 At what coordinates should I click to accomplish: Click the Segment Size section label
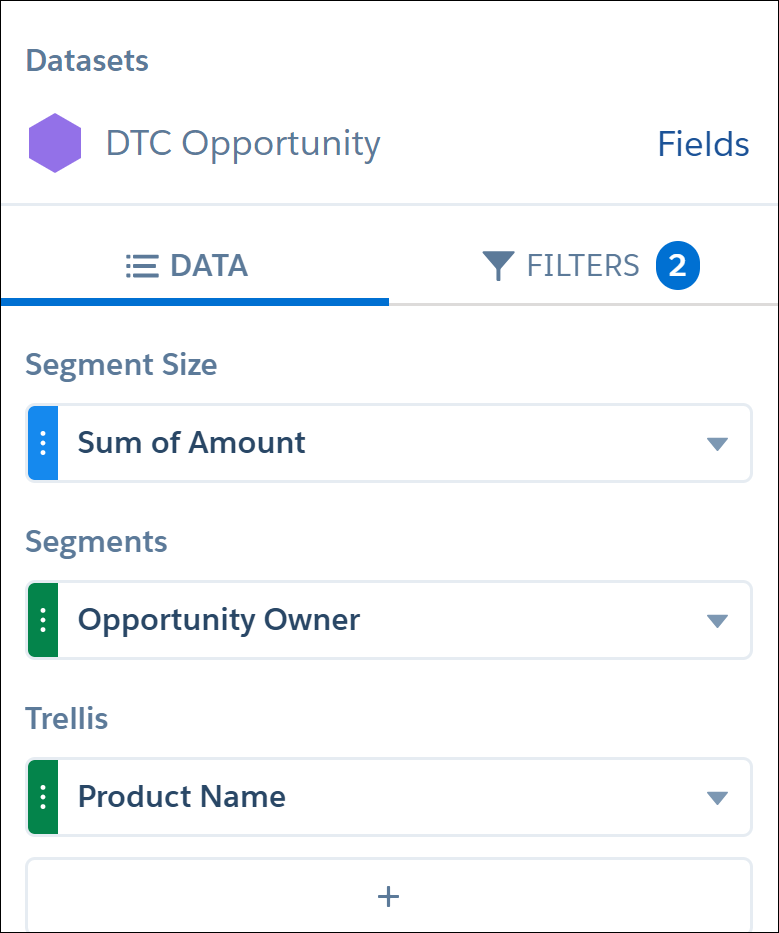click(x=121, y=365)
